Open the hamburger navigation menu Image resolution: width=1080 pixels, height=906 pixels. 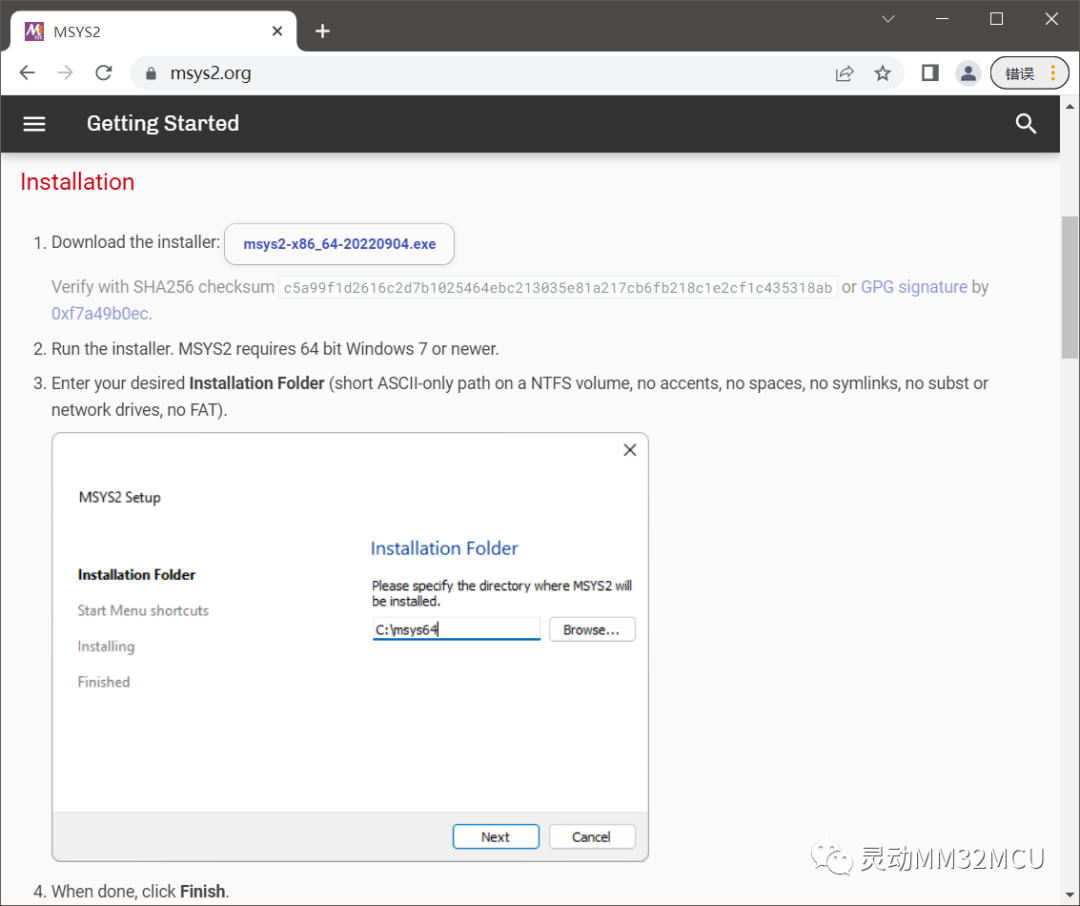[35, 124]
